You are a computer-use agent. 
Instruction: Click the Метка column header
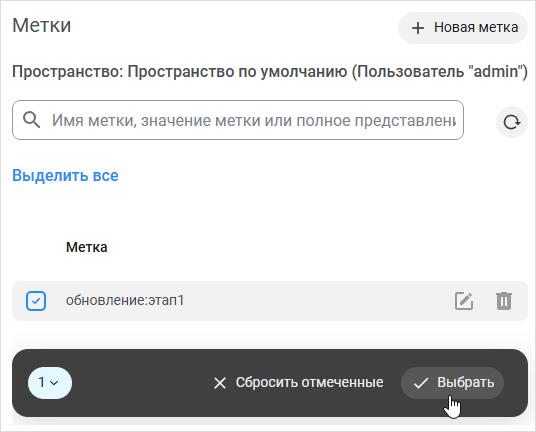(86, 247)
